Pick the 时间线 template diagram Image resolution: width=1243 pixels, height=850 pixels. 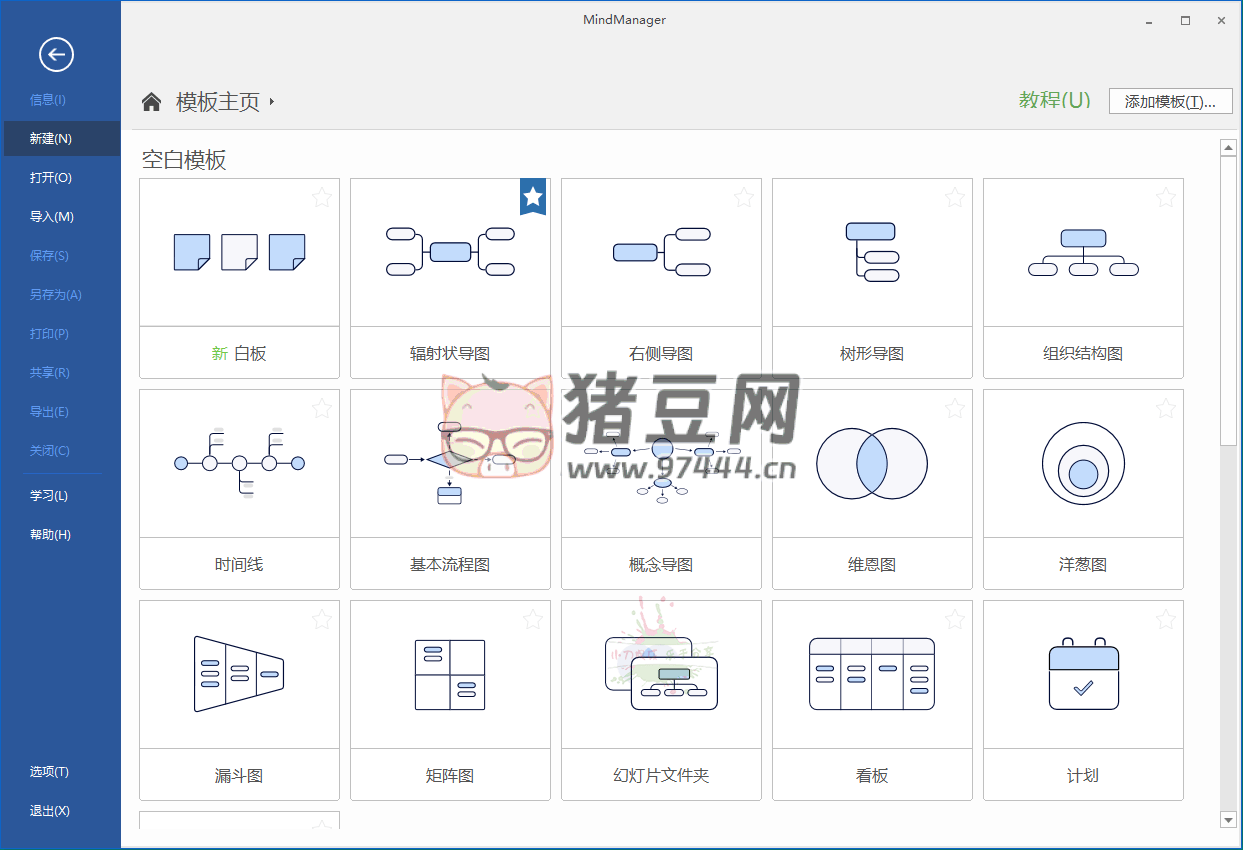(239, 463)
